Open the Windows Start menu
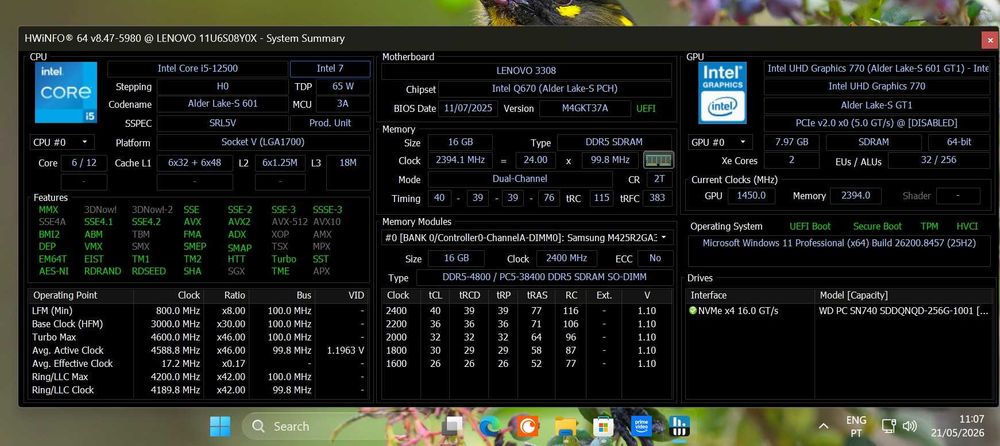 click(x=220, y=426)
